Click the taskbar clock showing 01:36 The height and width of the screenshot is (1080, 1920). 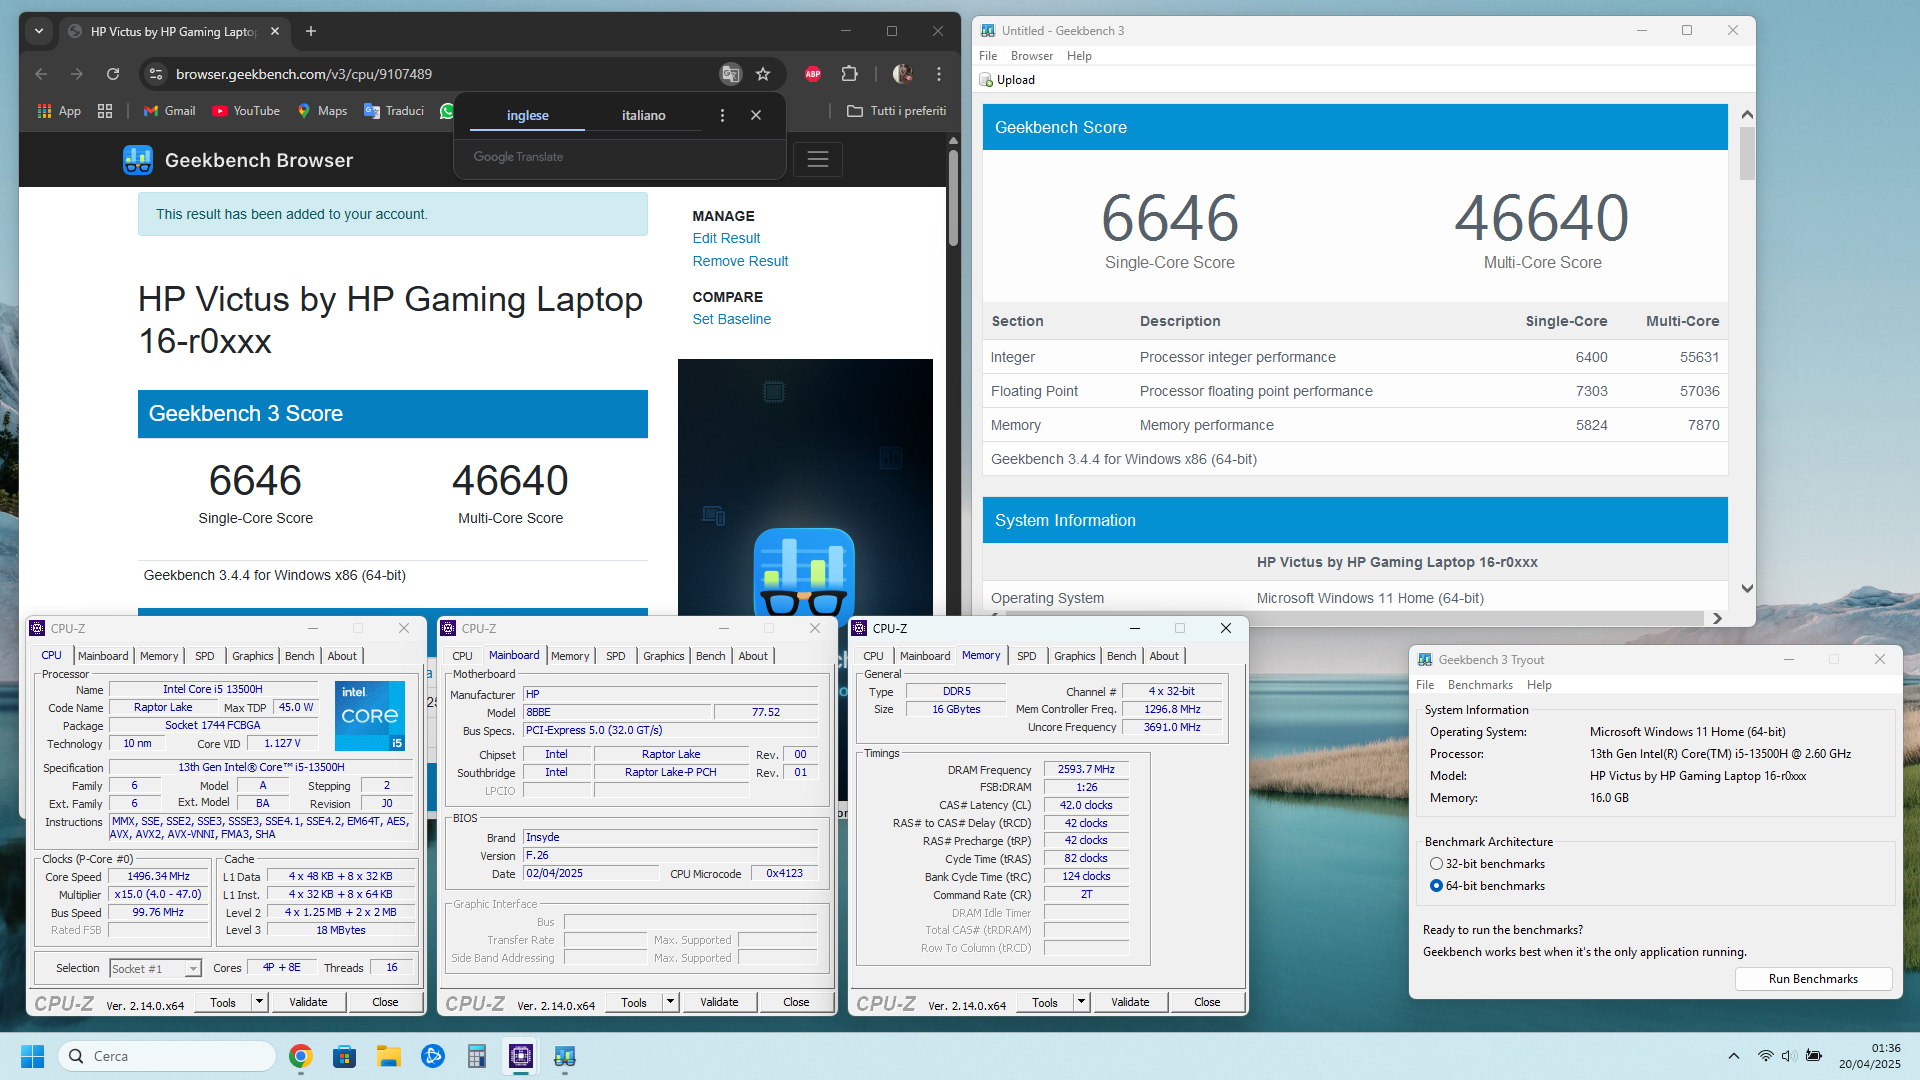[1869, 1056]
